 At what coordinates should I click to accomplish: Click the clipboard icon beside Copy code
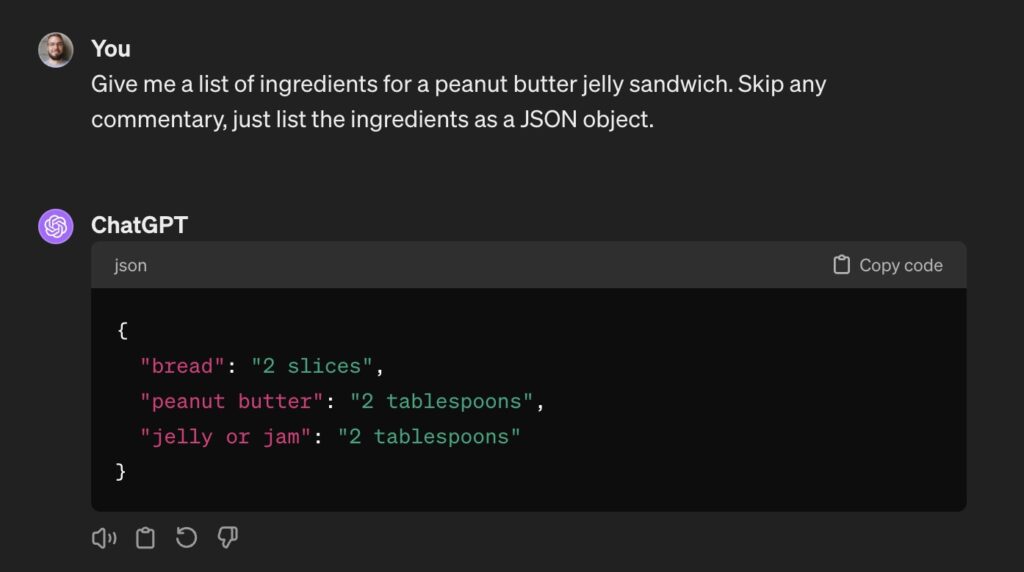click(x=841, y=264)
